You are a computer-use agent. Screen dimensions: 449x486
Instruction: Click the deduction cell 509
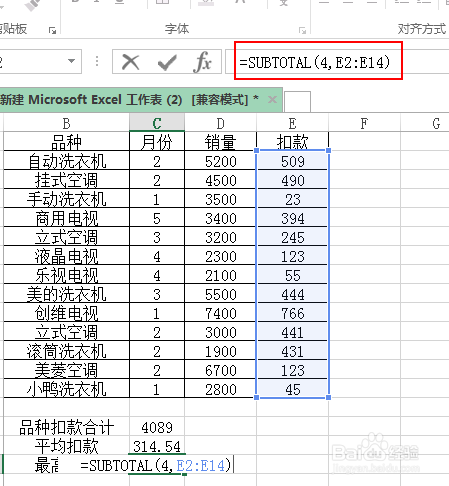[x=292, y=161]
